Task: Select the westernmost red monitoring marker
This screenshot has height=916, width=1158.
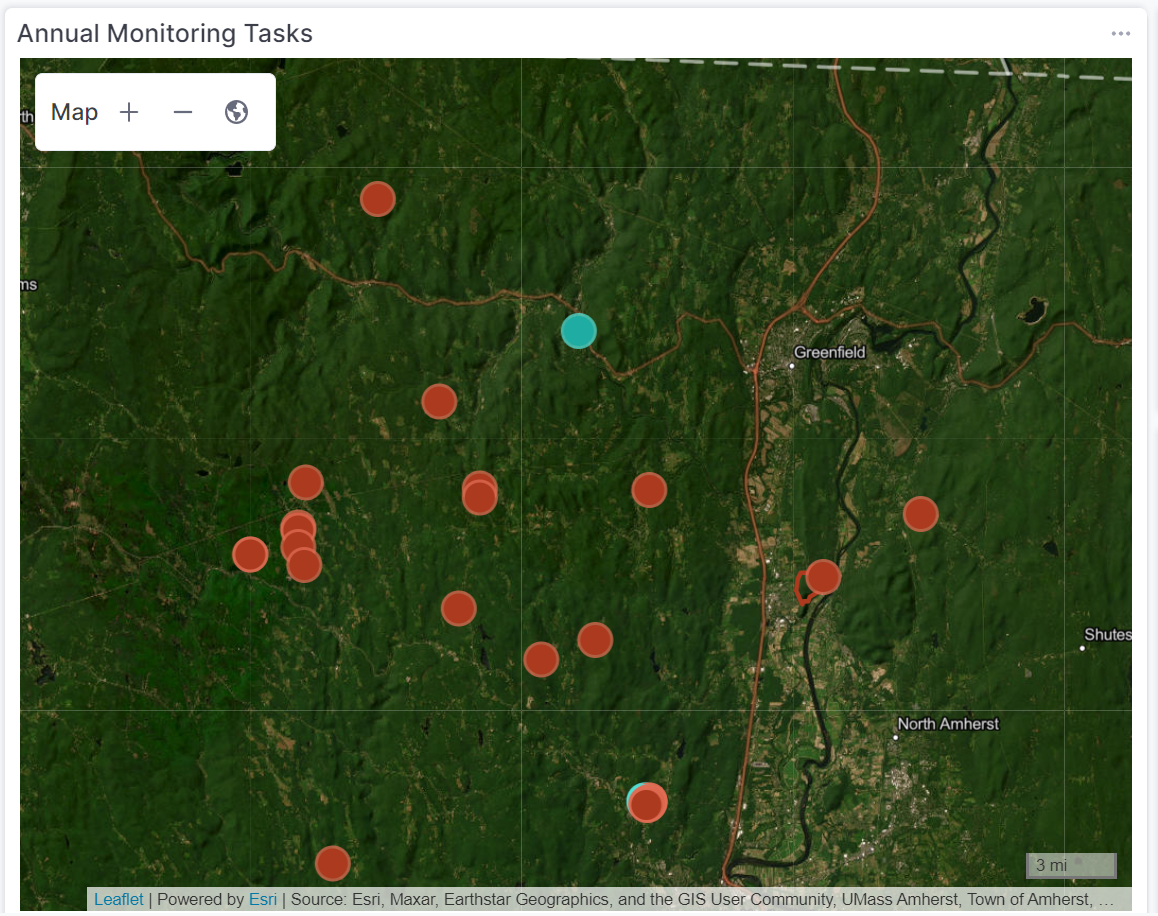Action: point(249,554)
